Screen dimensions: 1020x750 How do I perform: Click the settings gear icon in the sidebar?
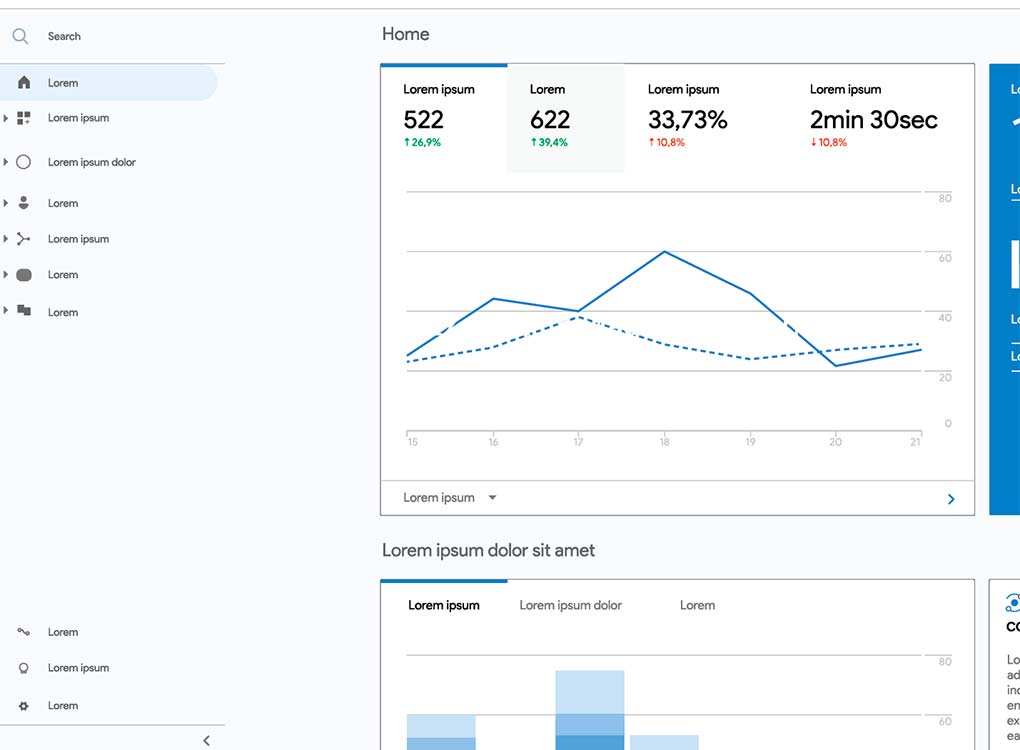24,706
